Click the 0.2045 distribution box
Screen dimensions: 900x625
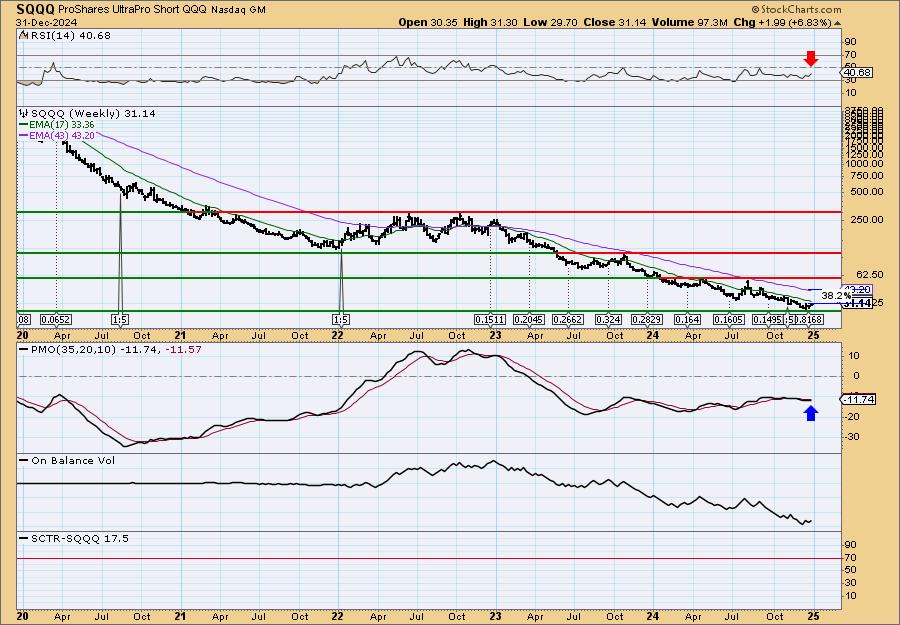pyautogui.click(x=529, y=319)
